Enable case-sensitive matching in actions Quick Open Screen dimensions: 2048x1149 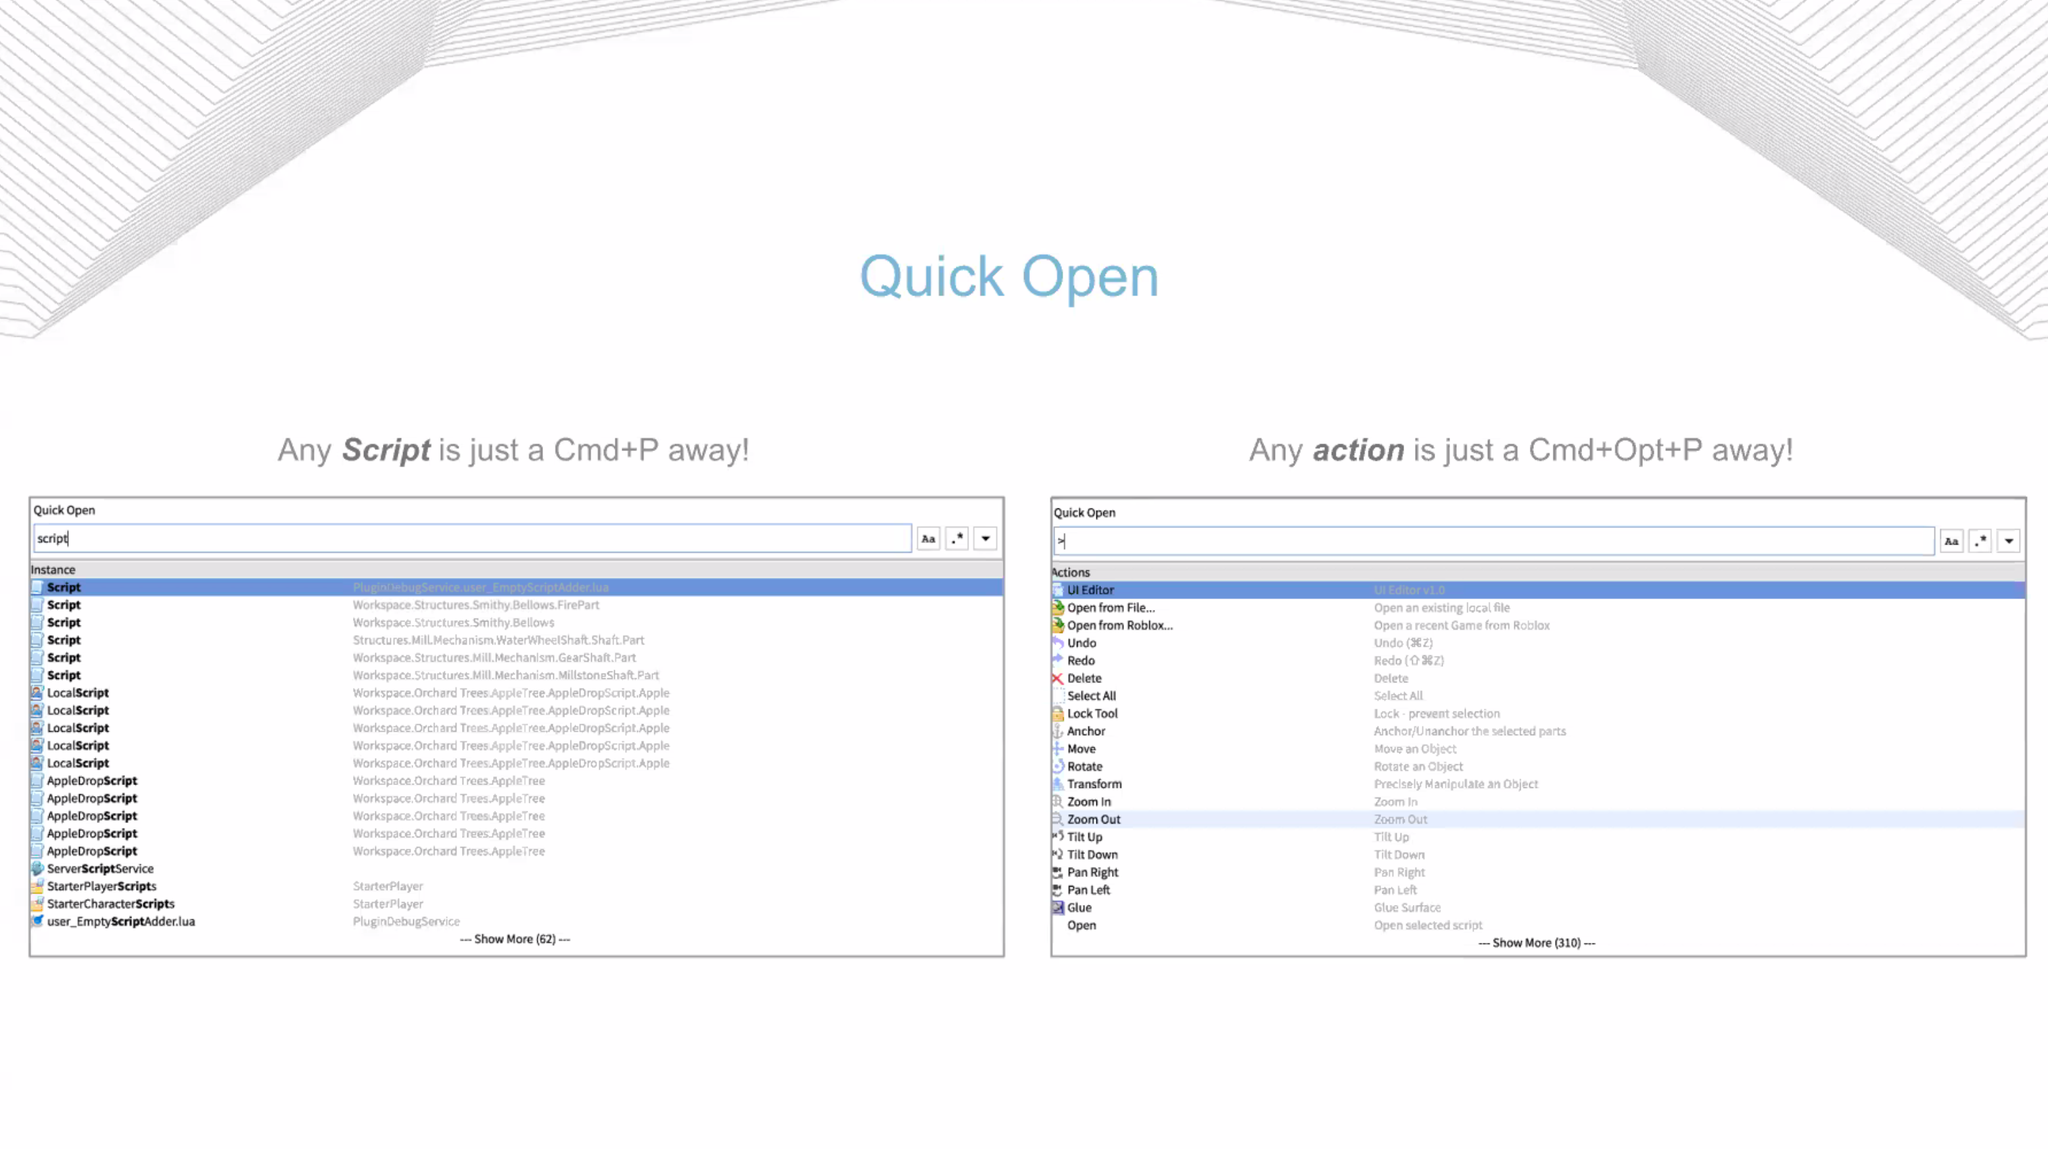click(1951, 541)
